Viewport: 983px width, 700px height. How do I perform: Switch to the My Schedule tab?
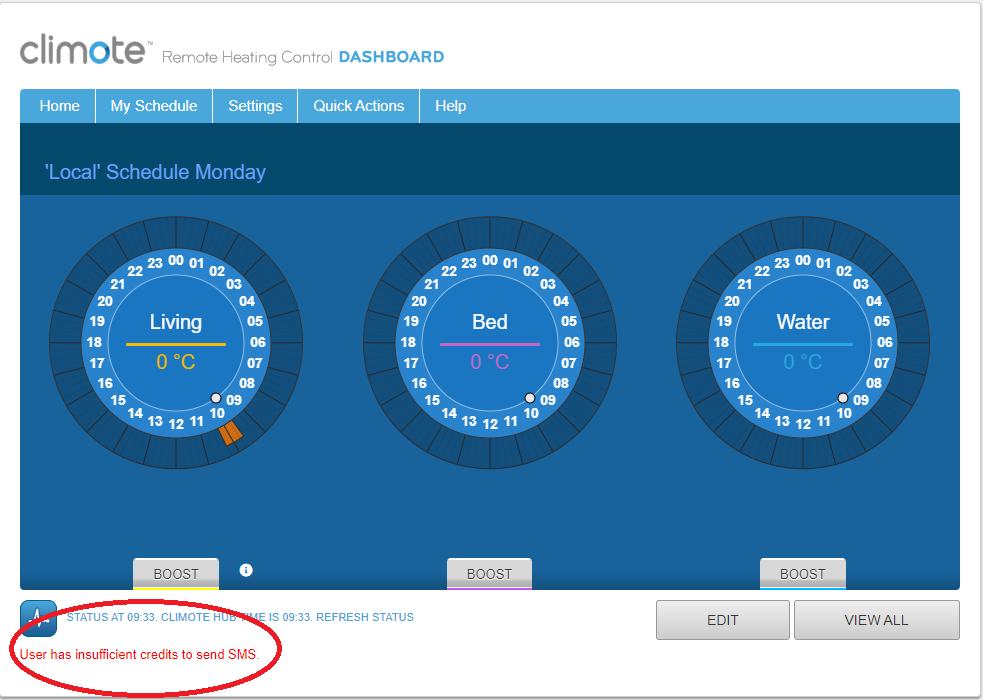[153, 106]
